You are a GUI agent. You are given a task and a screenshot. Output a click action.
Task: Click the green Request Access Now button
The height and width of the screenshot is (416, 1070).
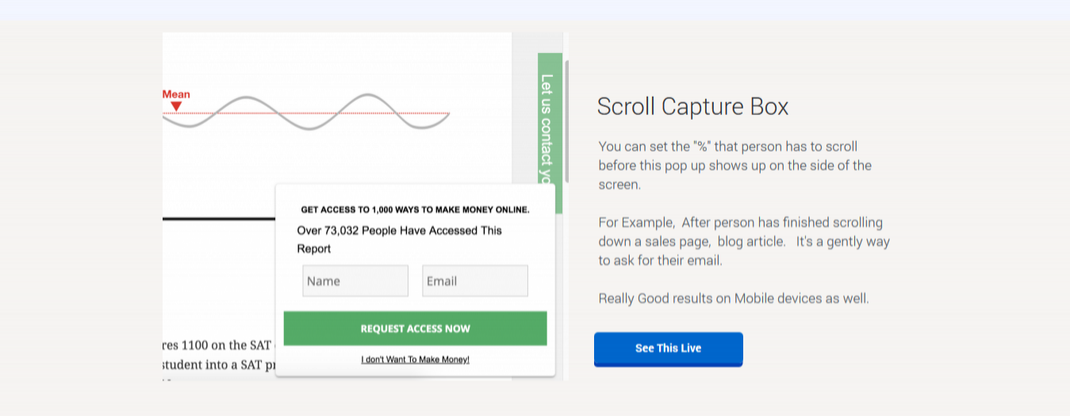pos(415,329)
